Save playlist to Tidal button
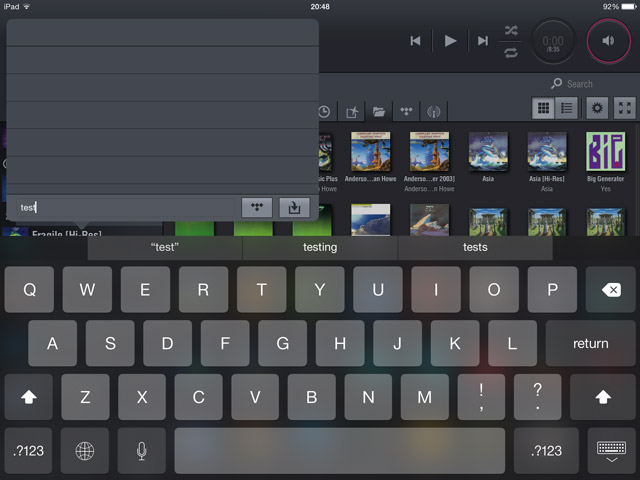Image resolution: width=640 pixels, height=480 pixels. (x=257, y=207)
